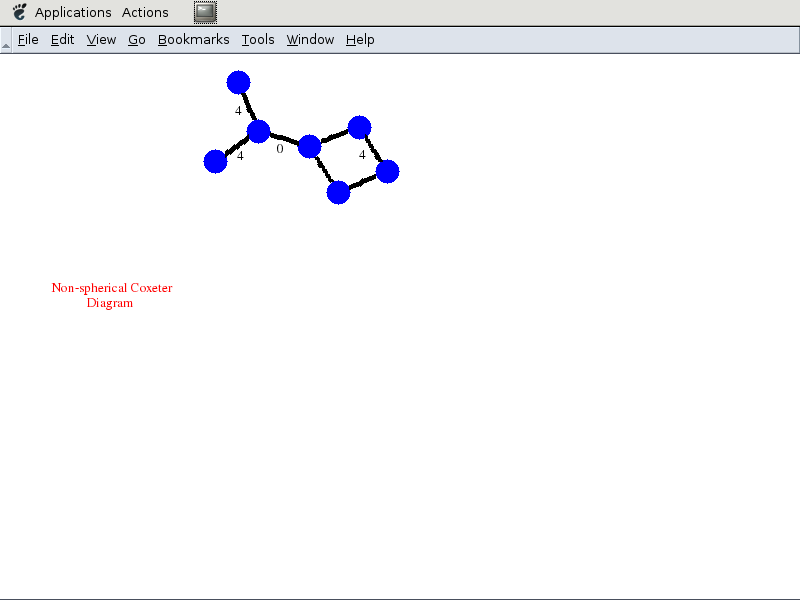Launch the monitor icon in top panel
This screenshot has height=600, width=800.
click(205, 12)
